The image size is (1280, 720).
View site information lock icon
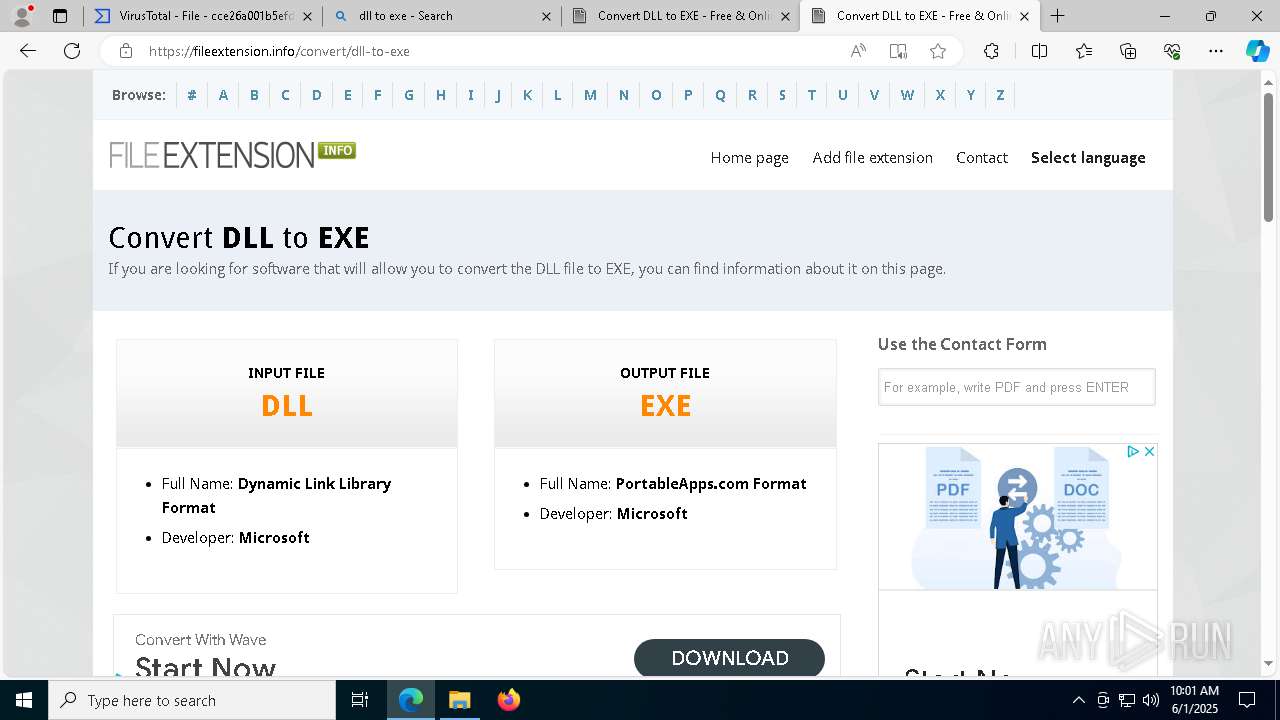click(125, 51)
